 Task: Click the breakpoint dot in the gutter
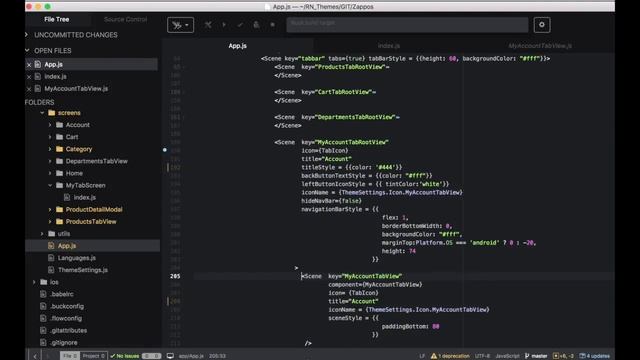(x=165, y=150)
